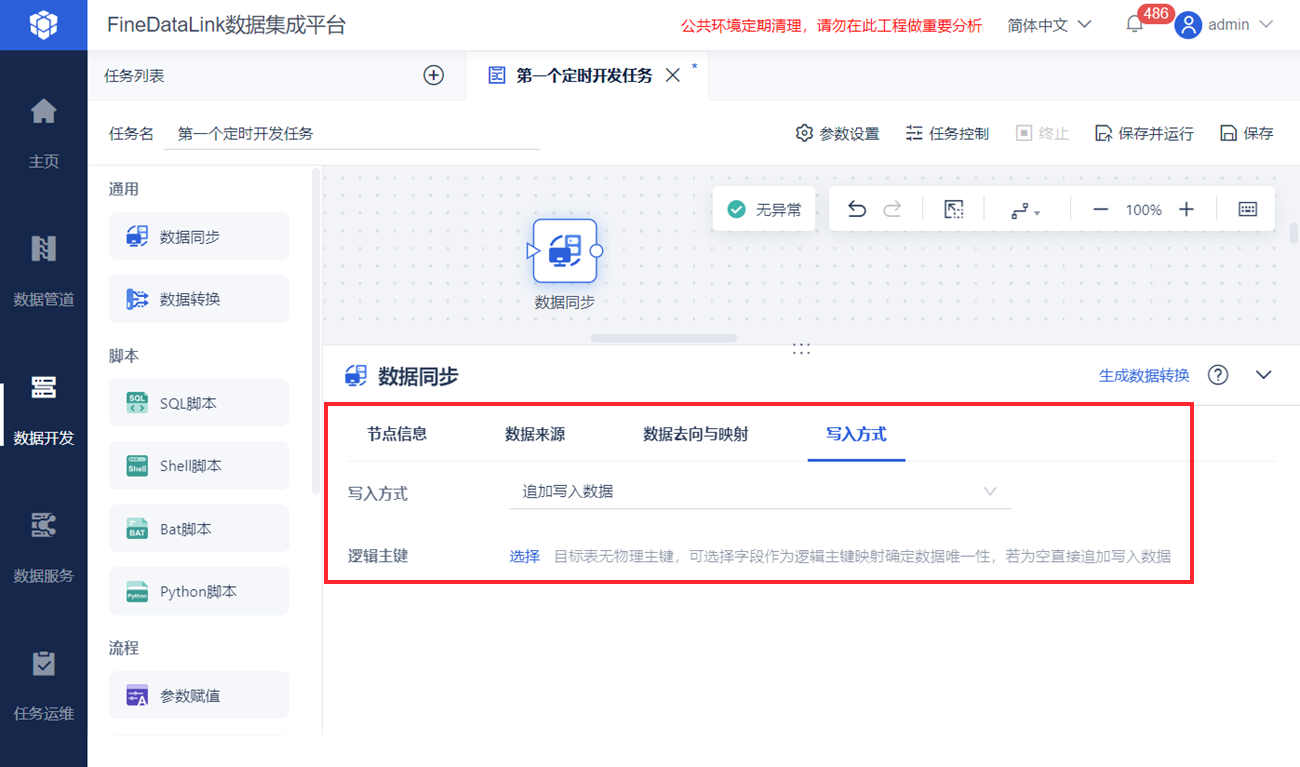This screenshot has height=767, width=1300.
Task: Open 参数设置 parameter settings
Action: 837,133
